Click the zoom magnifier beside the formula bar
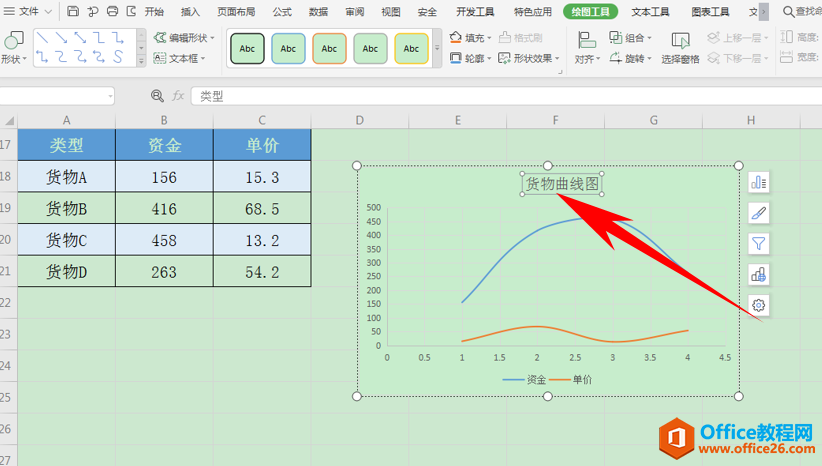The width and height of the screenshot is (822, 466). pyautogui.click(x=157, y=96)
